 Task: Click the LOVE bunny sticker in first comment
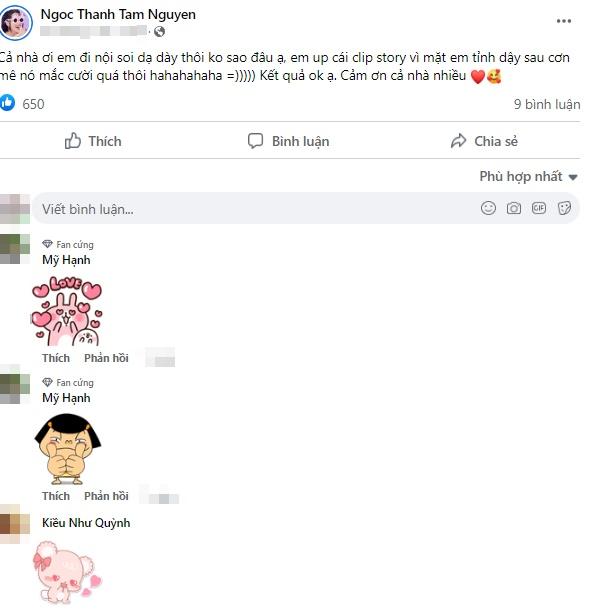(x=67, y=311)
